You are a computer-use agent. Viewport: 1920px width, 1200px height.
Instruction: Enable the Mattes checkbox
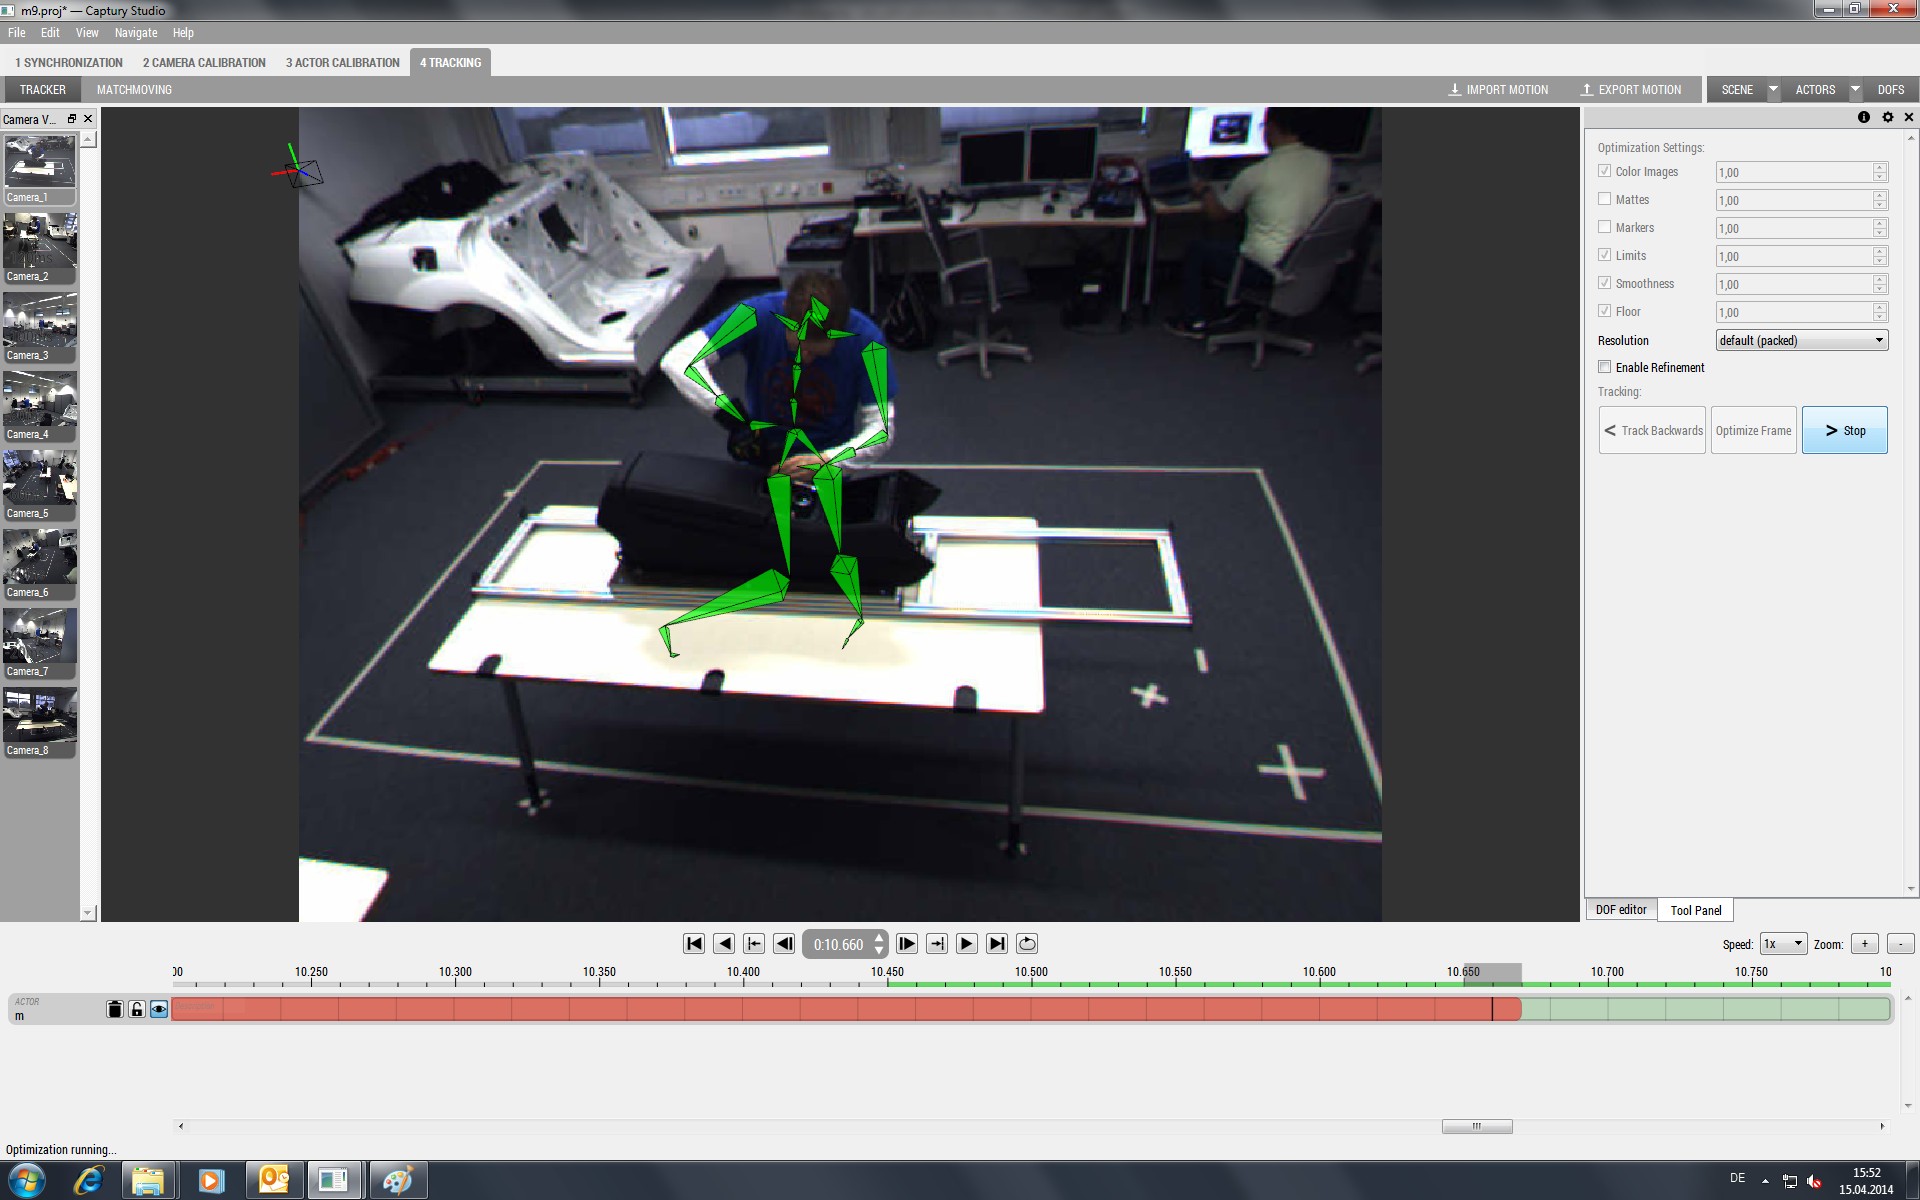(1605, 199)
